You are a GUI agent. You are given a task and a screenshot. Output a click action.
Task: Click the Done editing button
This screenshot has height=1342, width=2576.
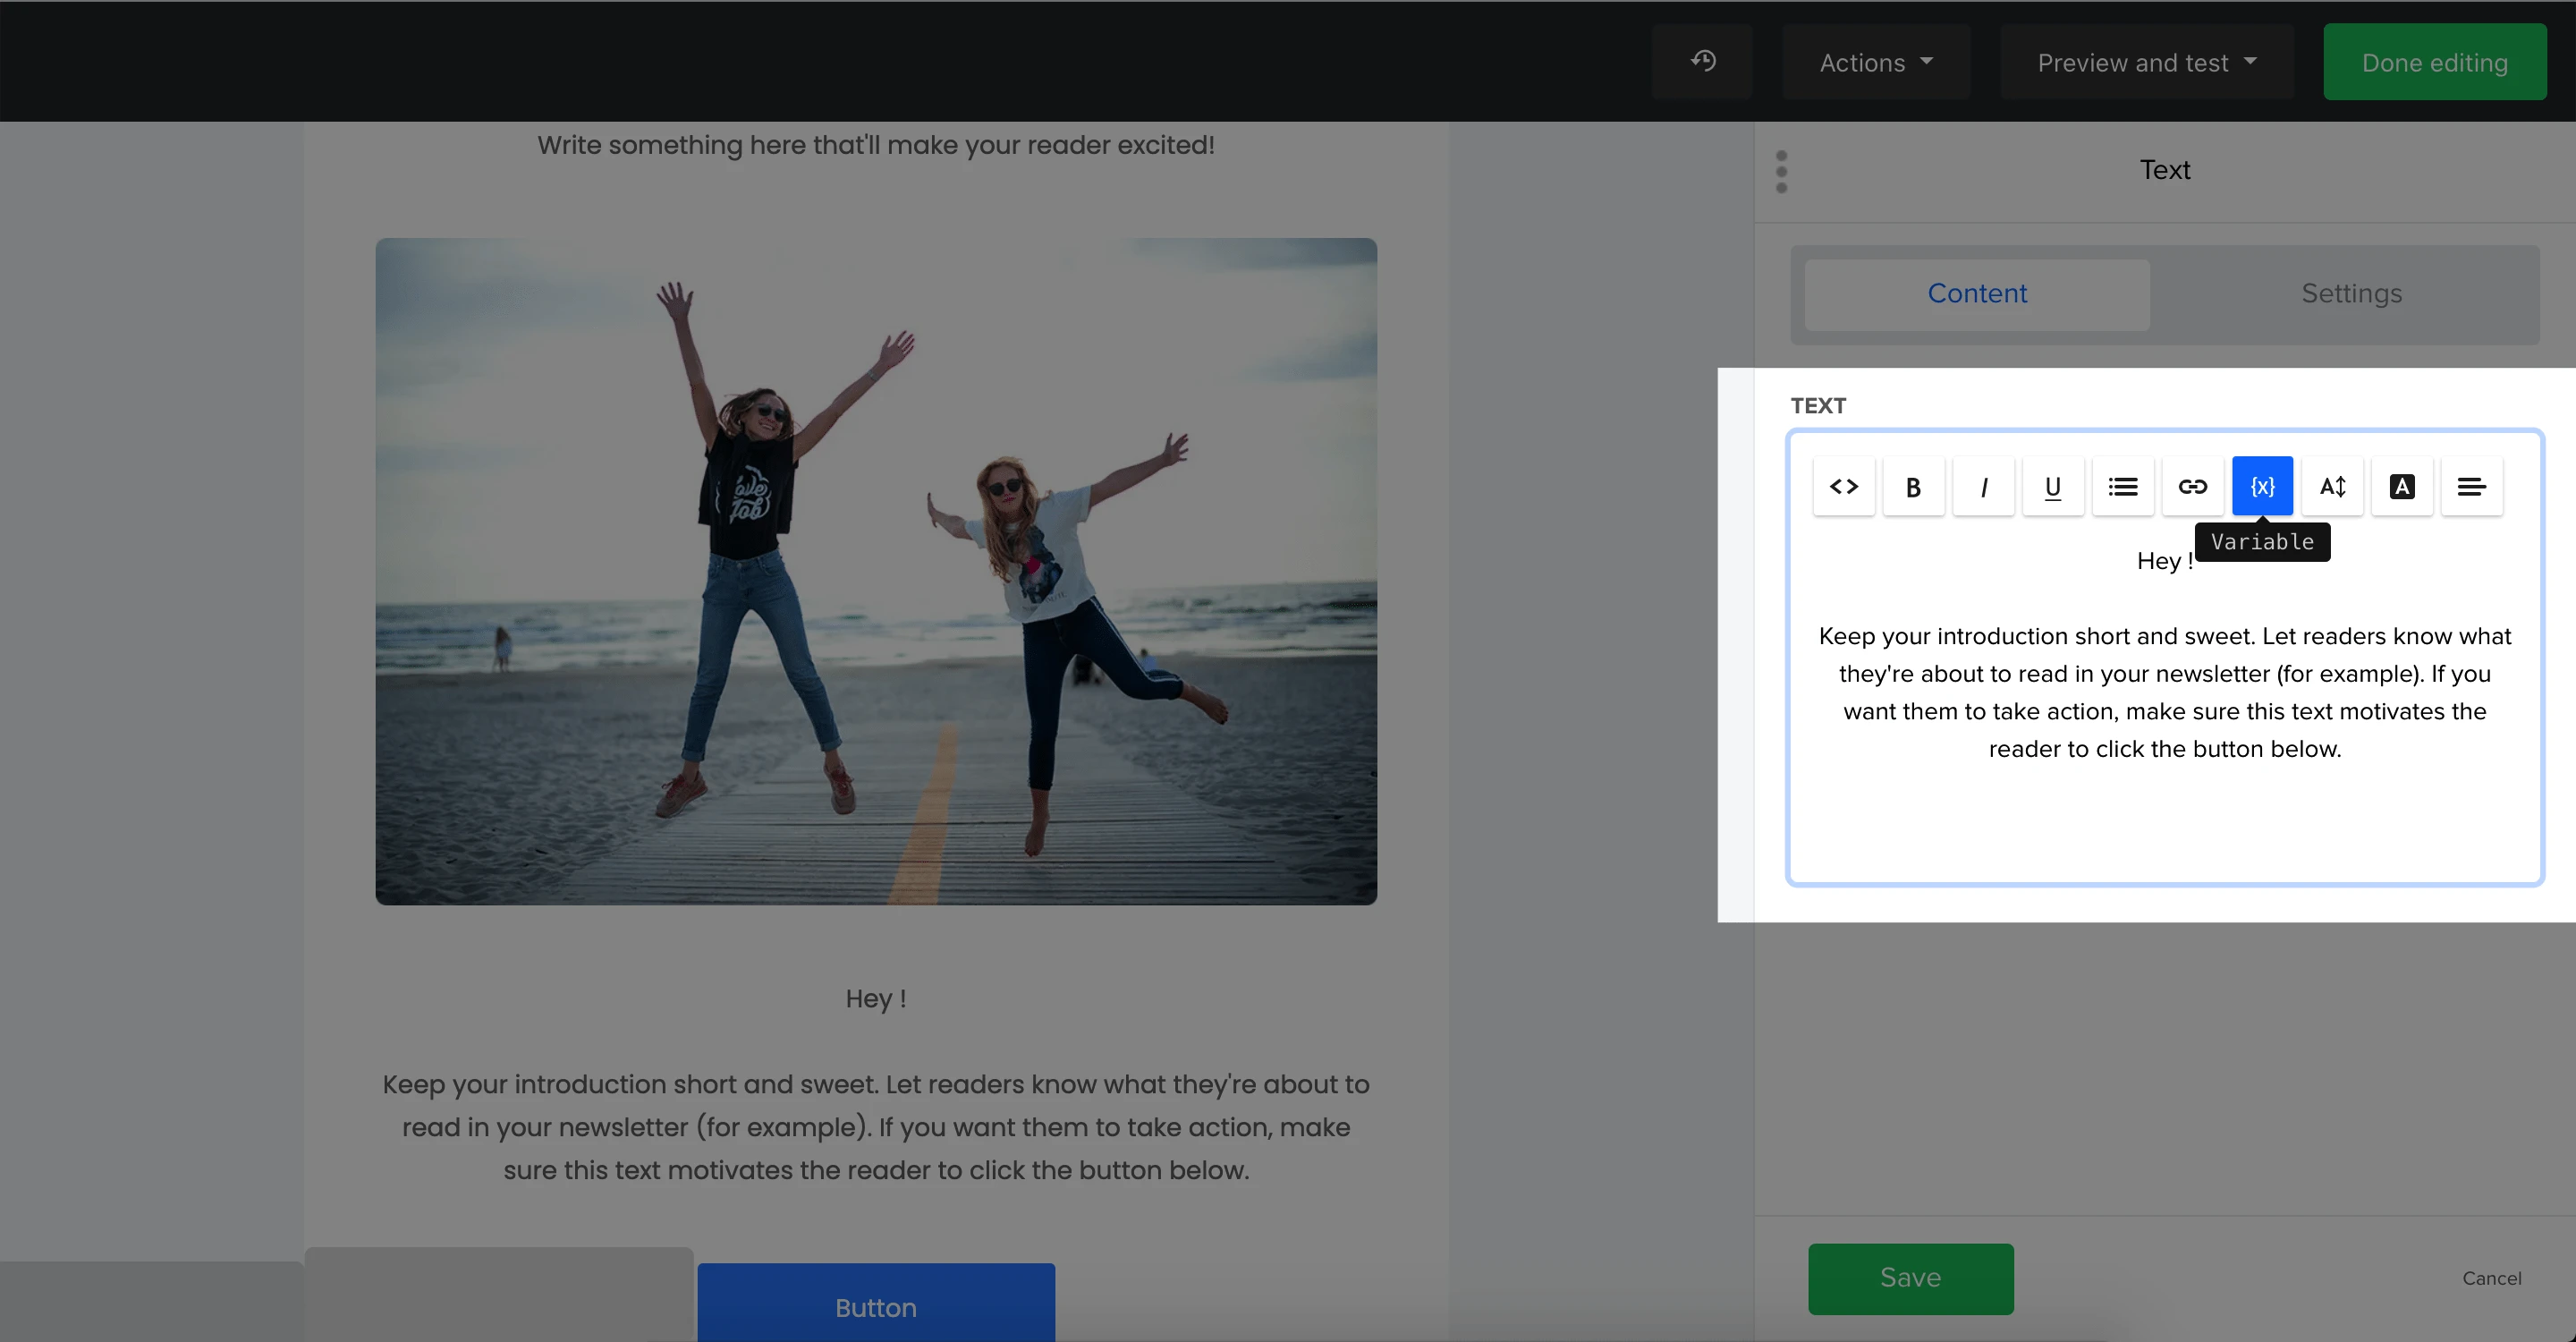tap(2434, 63)
